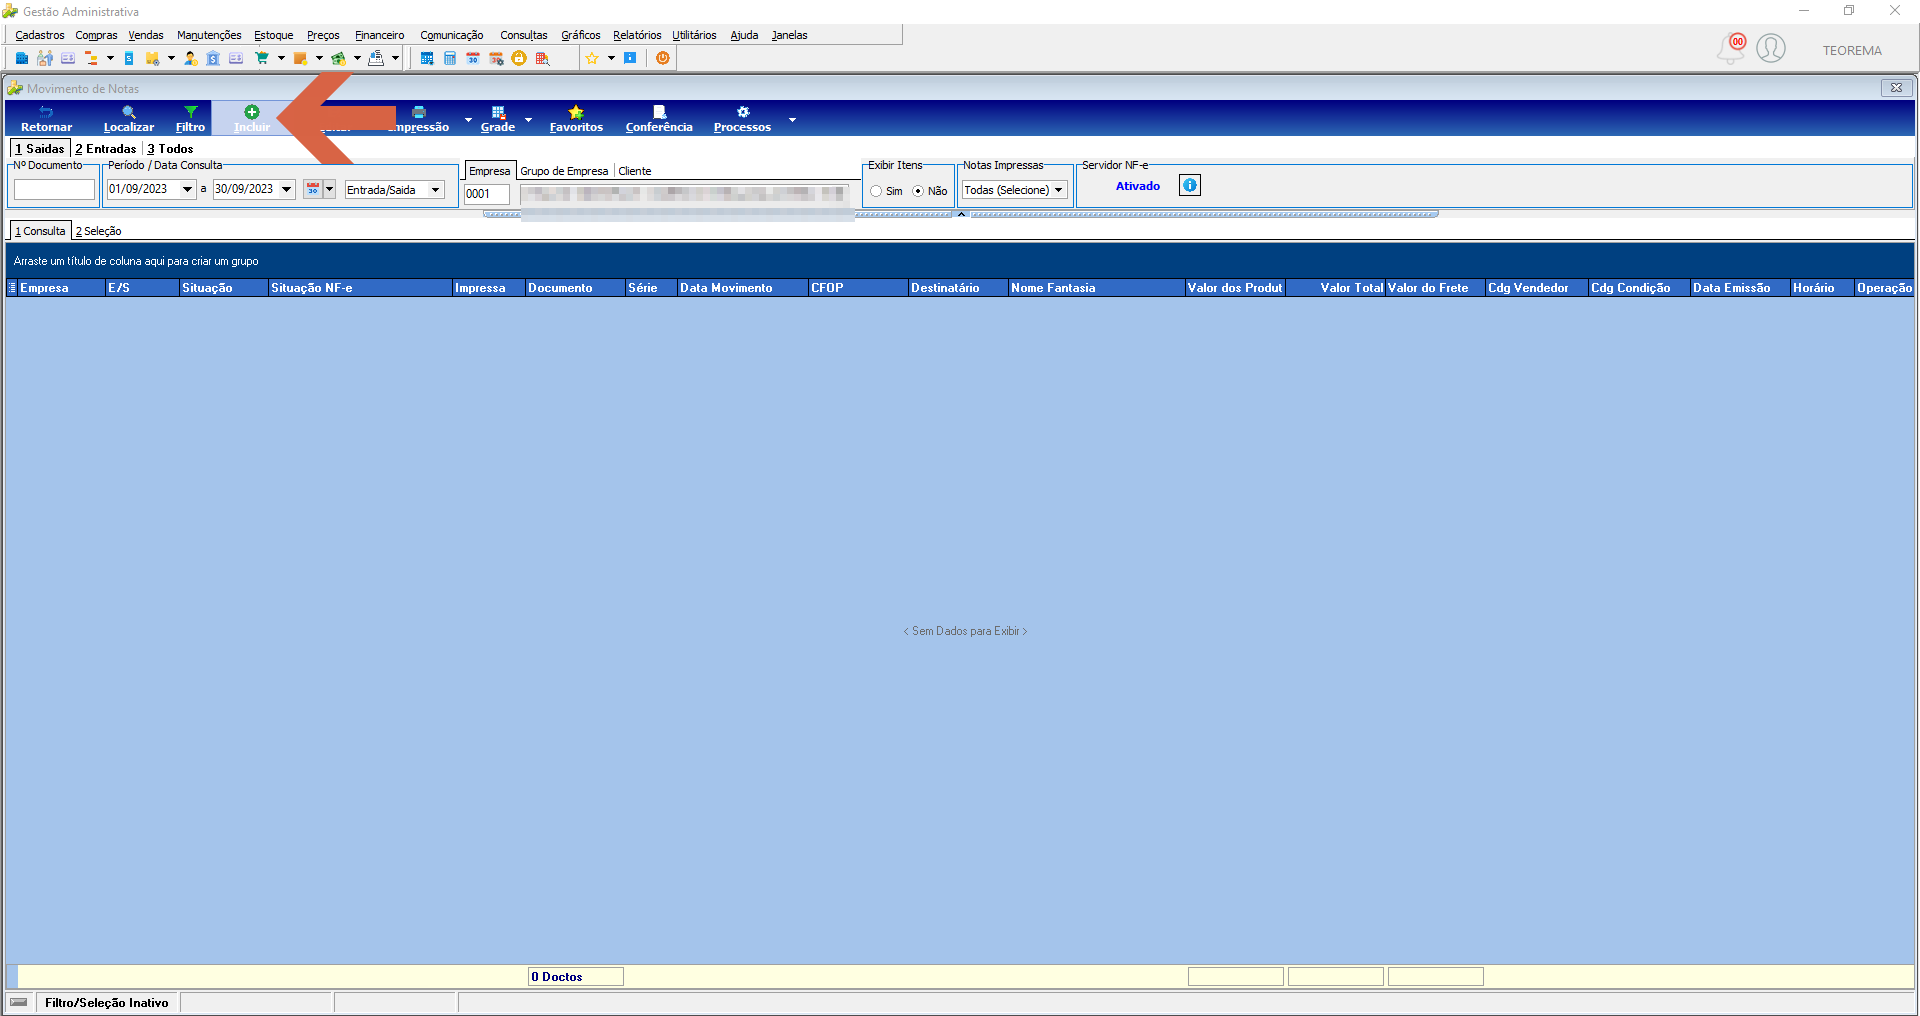The image size is (1920, 1016).
Task: Expand the dropdown arrow beside Processos
Action: (x=792, y=119)
